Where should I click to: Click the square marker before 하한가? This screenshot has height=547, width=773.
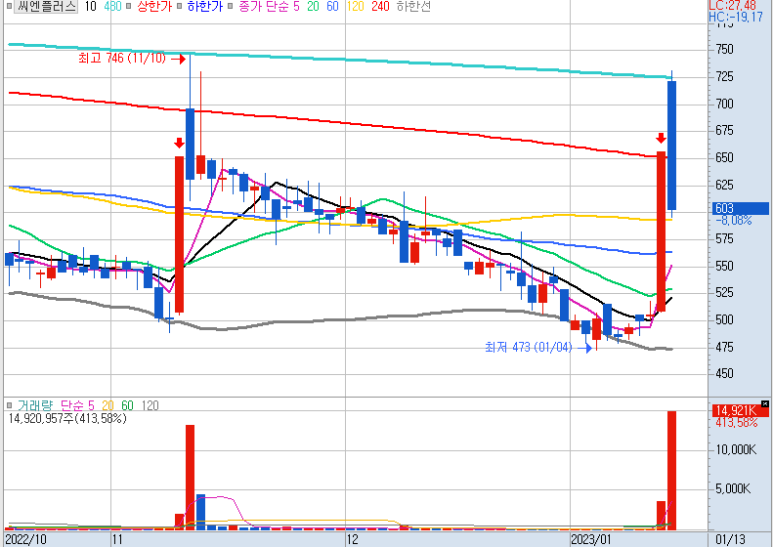[179, 6]
